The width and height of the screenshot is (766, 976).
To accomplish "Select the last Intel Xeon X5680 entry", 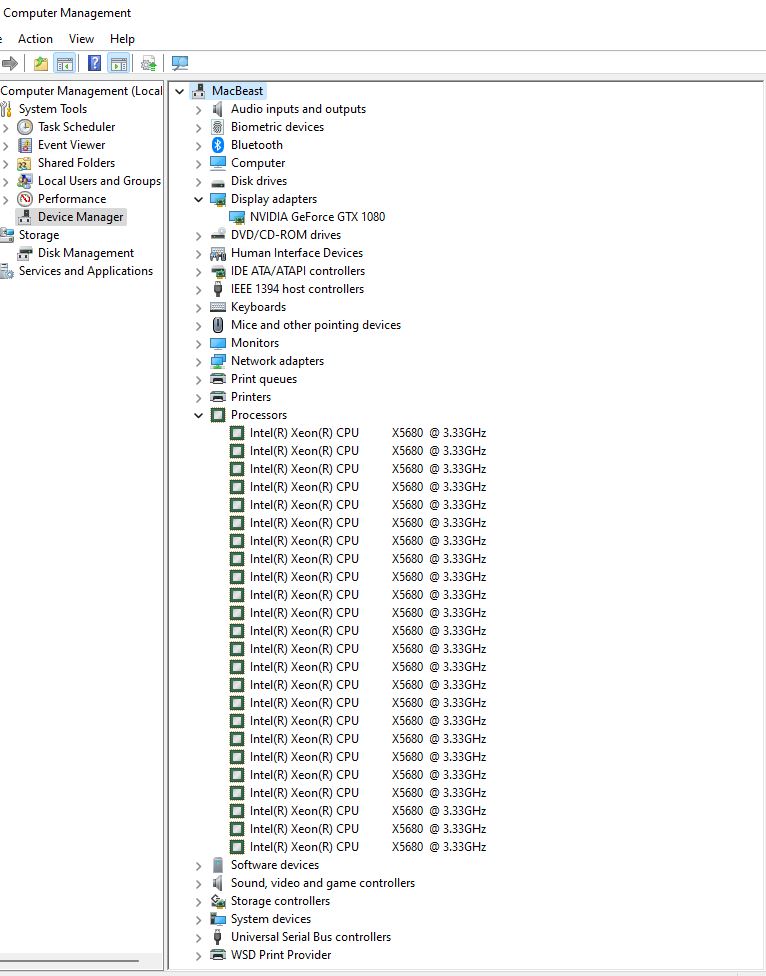I will (368, 847).
